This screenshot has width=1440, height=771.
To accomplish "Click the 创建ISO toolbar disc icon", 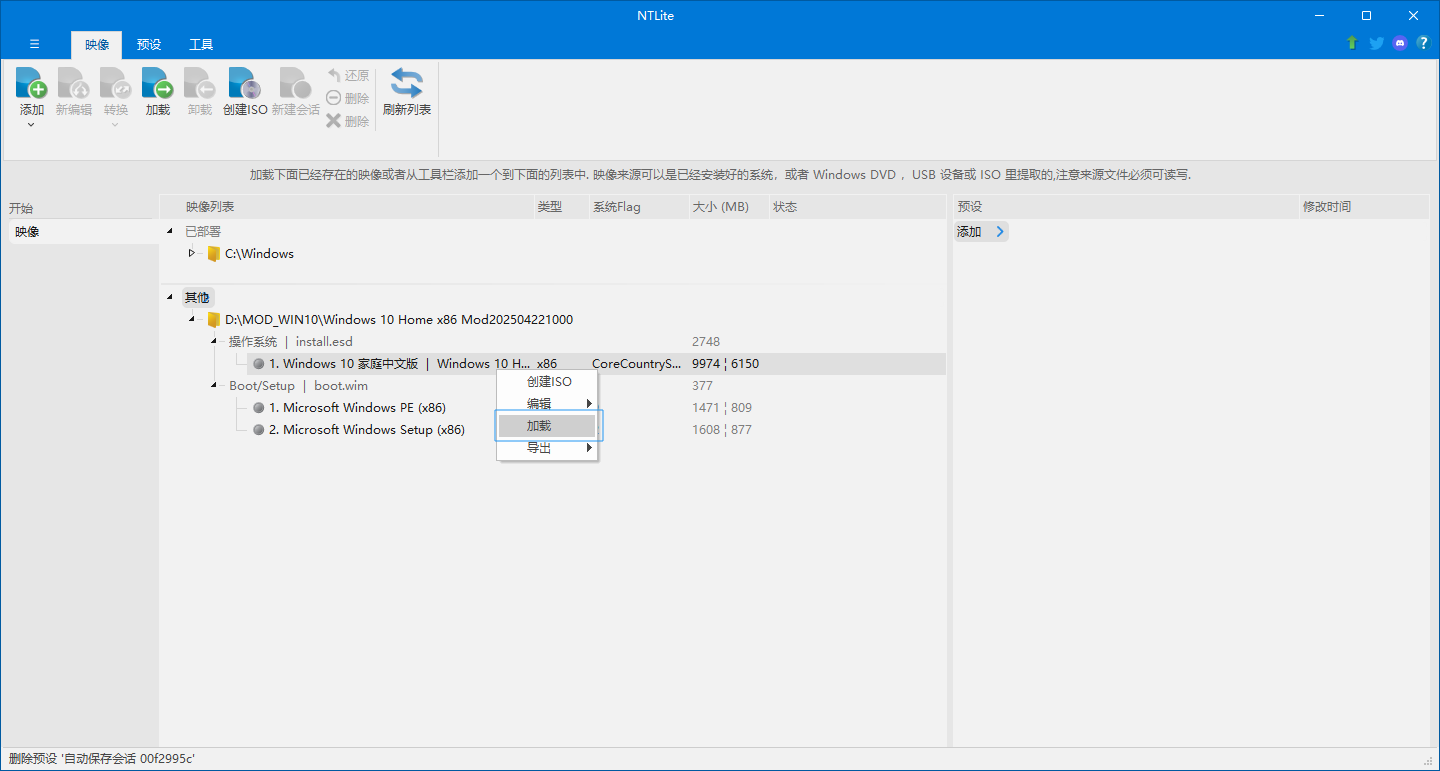I will (245, 83).
